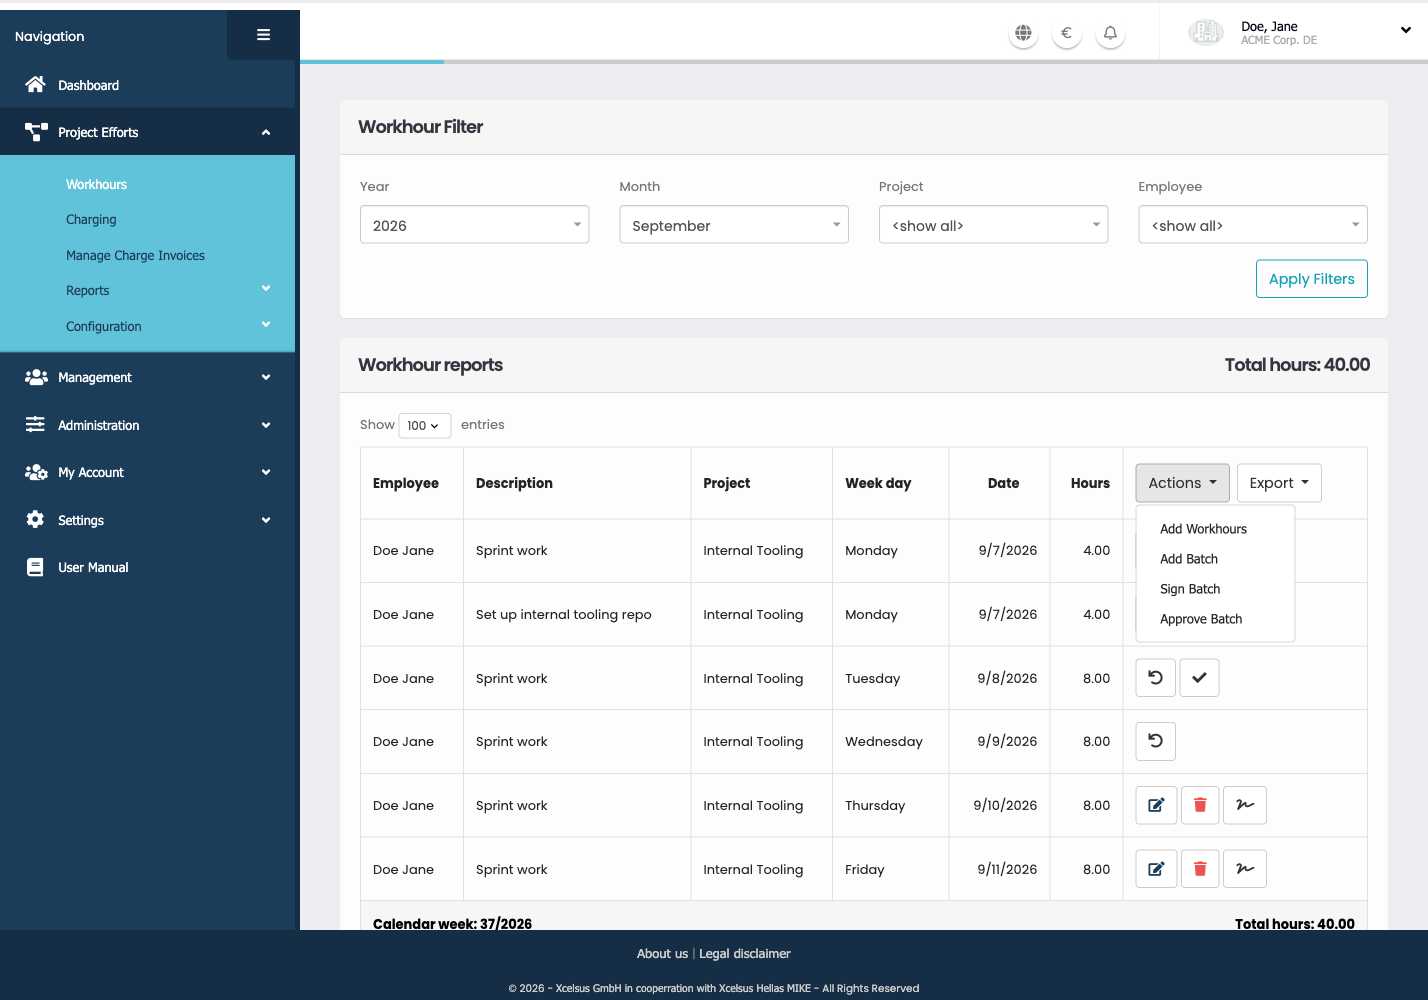This screenshot has height=1000, width=1428.
Task: Click the User Manual book icon
Action: coord(35,567)
